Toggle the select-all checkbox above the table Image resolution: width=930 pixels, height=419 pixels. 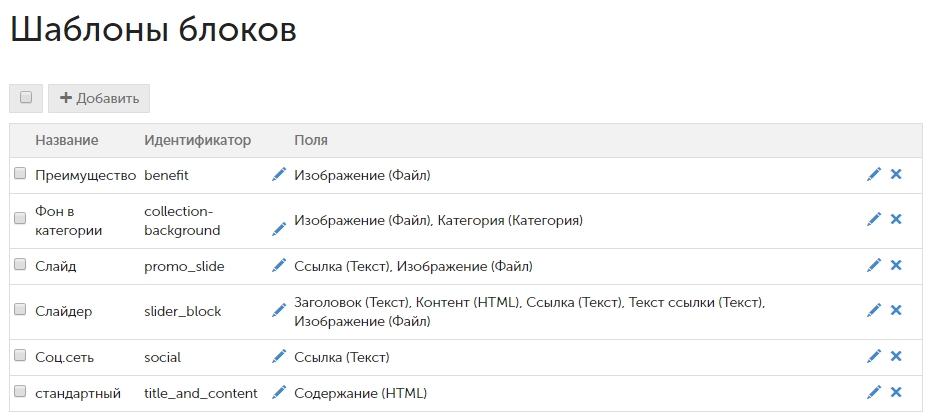pyautogui.click(x=26, y=98)
